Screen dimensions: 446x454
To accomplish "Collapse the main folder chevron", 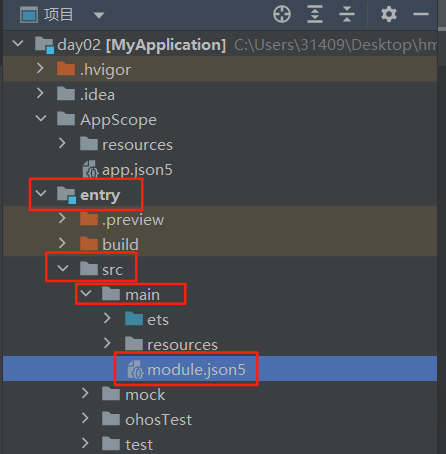I will tap(86, 293).
